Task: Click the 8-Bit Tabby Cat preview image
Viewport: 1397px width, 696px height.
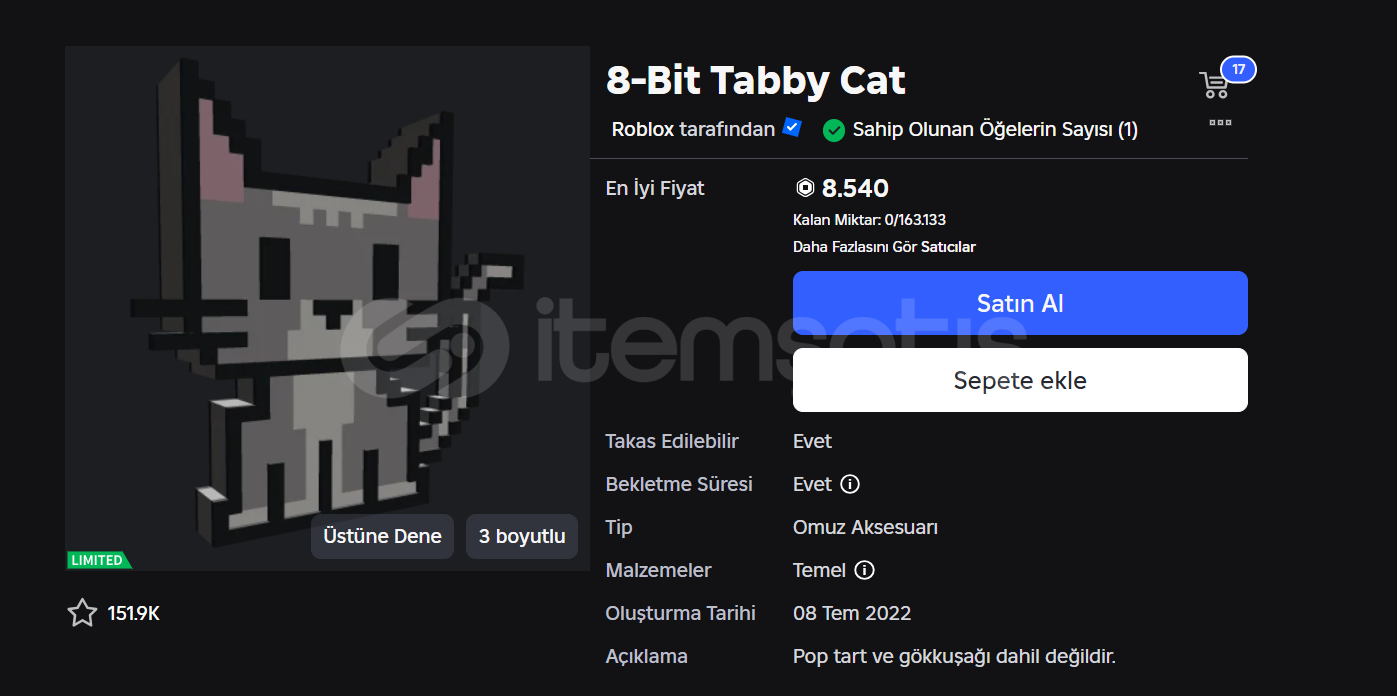Action: tap(327, 308)
